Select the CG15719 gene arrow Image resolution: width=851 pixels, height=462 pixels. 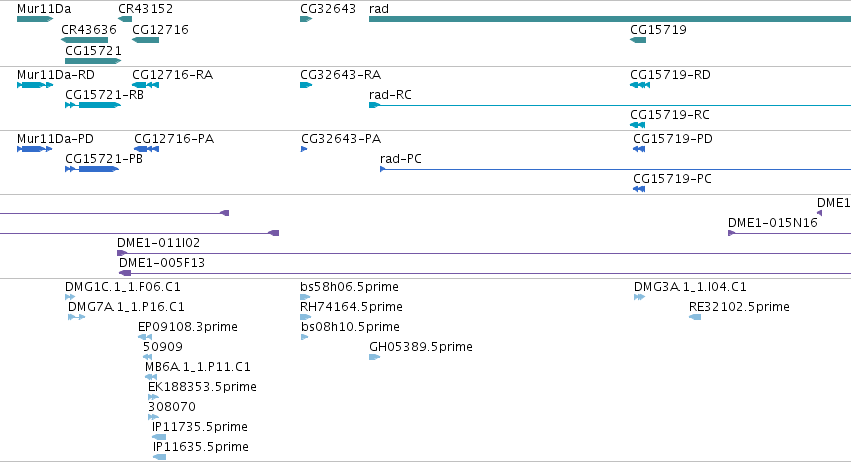tap(638, 40)
